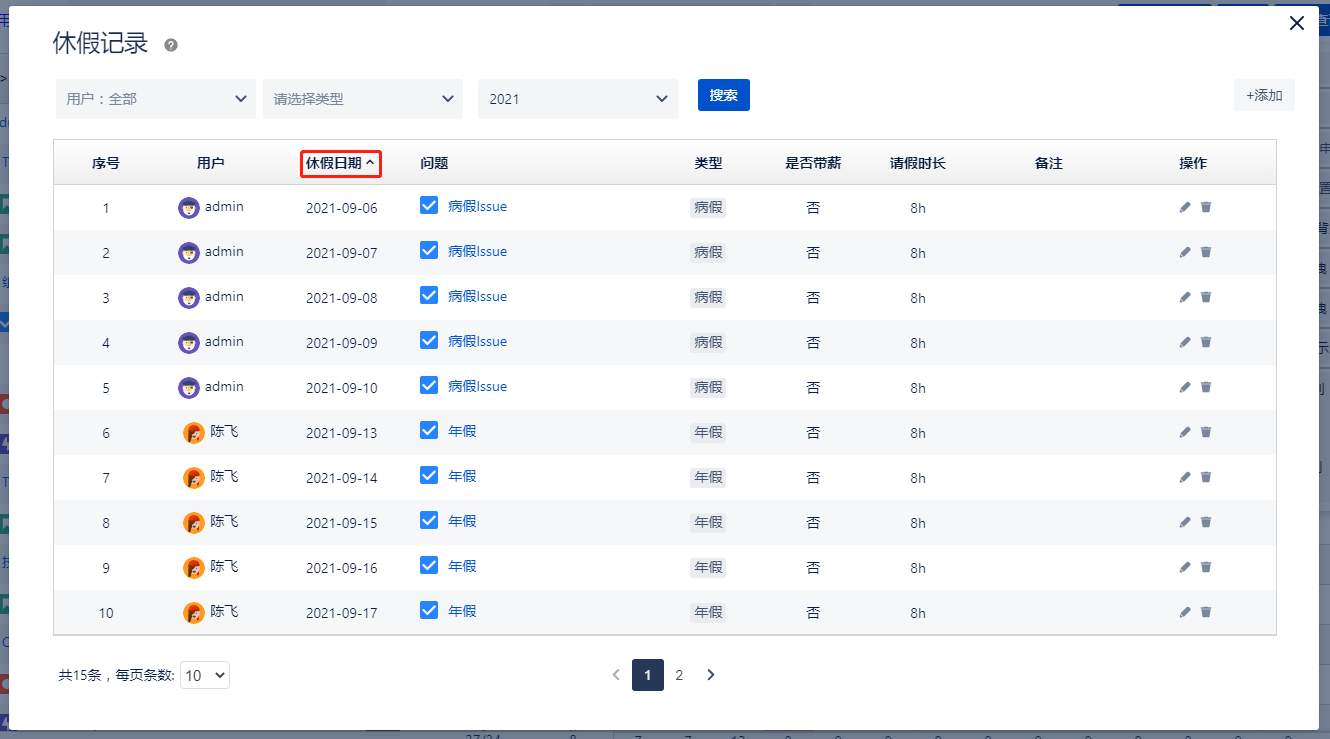Go to page 2 of results
1330x739 pixels.
click(x=679, y=675)
